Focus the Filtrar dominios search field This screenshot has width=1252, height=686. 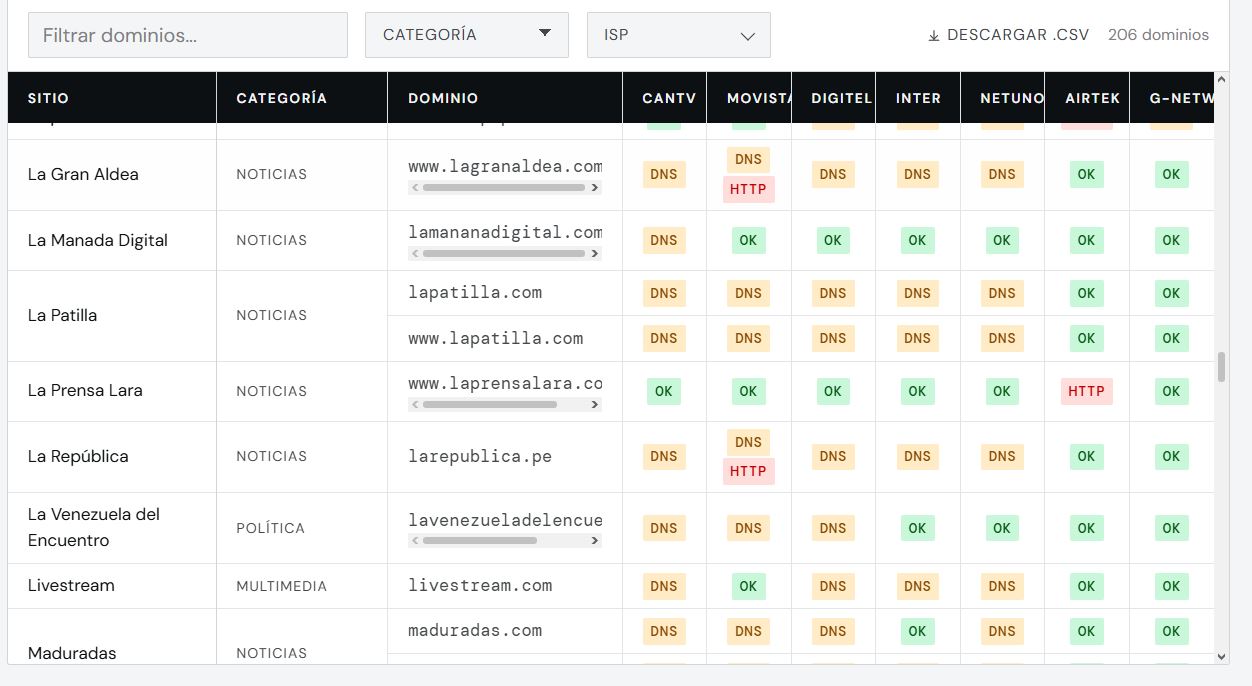[x=187, y=35]
